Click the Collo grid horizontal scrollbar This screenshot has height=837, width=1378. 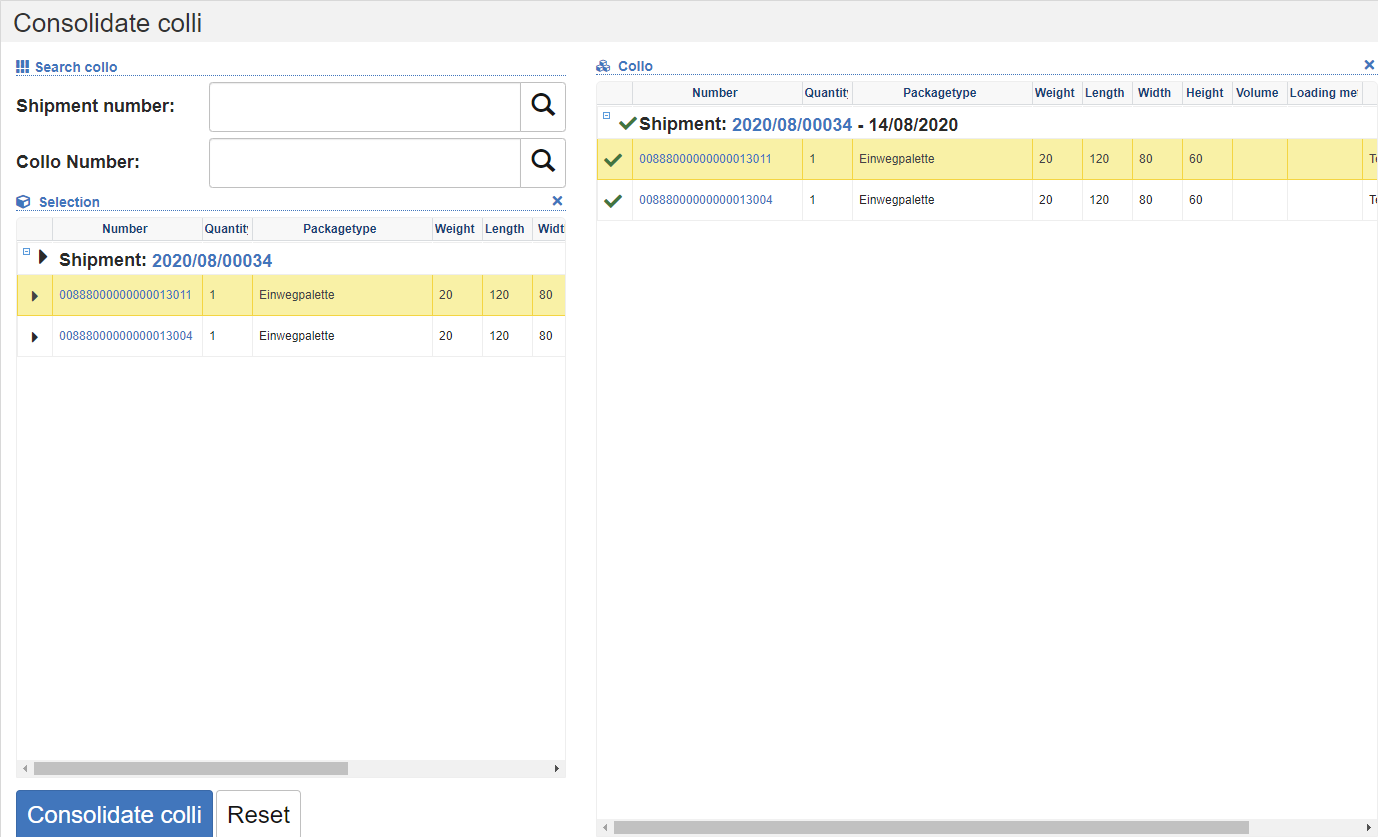tap(930, 827)
